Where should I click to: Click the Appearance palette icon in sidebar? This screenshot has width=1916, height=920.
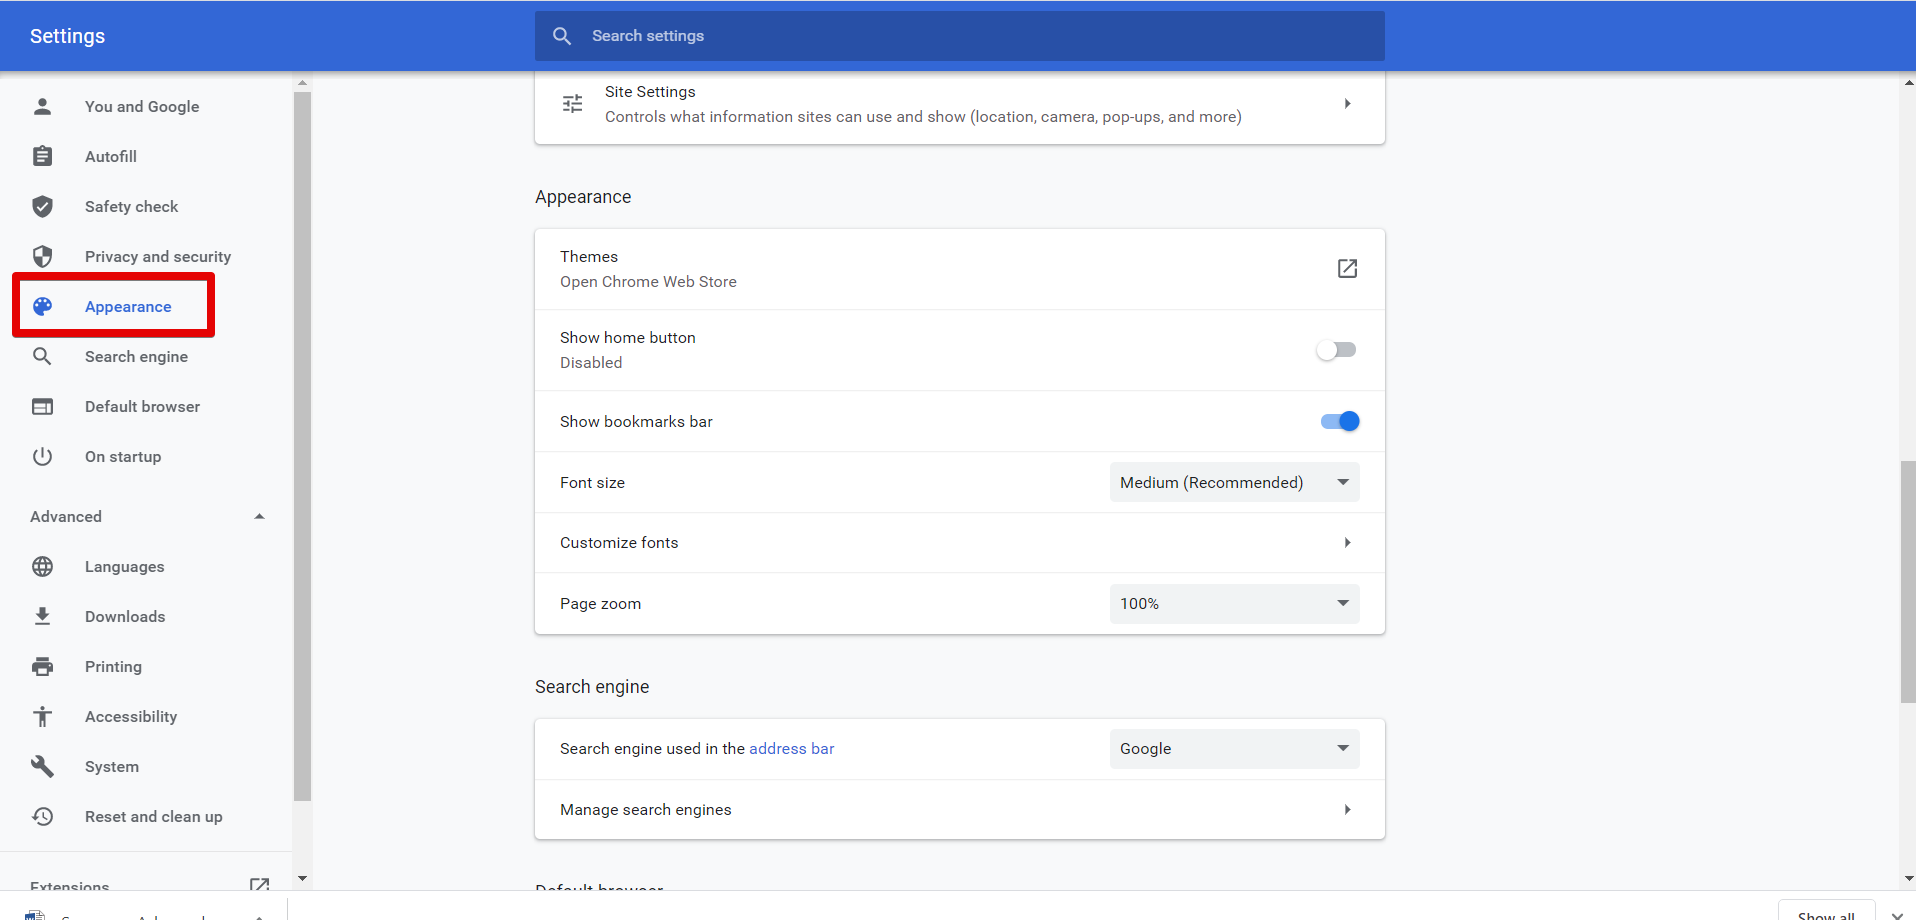(x=42, y=306)
